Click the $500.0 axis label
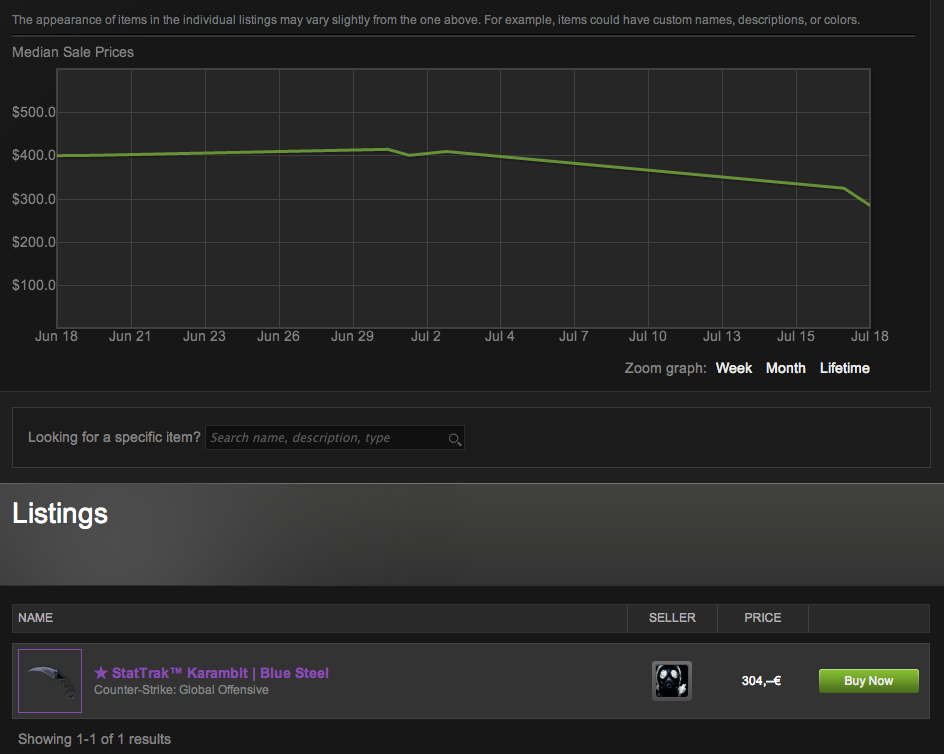Screen dimensions: 944x754 (x=34, y=112)
